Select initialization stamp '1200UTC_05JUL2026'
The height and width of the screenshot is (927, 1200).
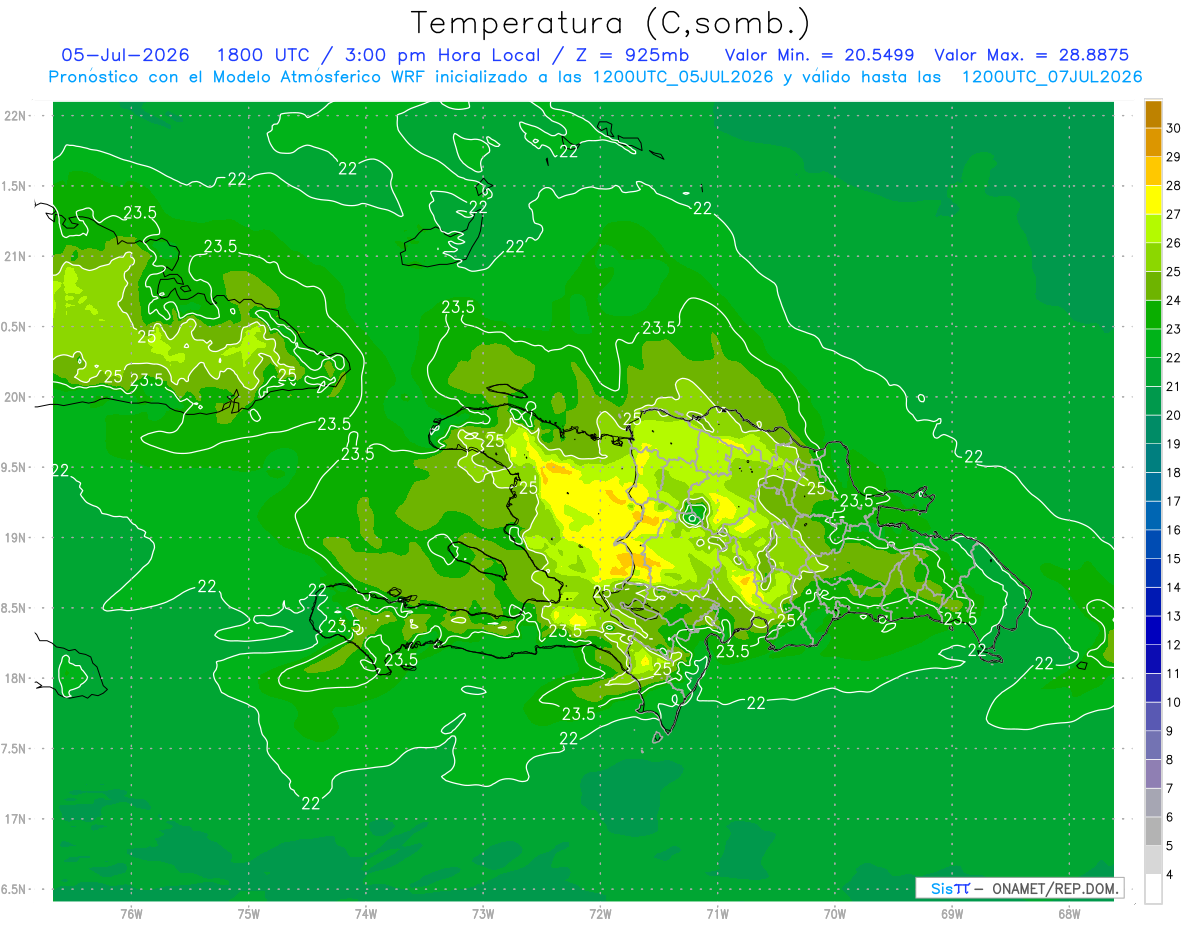pyautogui.click(x=683, y=77)
